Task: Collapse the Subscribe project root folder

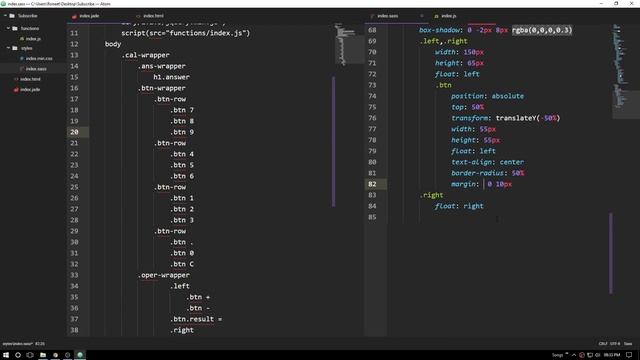Action: point(5,16)
